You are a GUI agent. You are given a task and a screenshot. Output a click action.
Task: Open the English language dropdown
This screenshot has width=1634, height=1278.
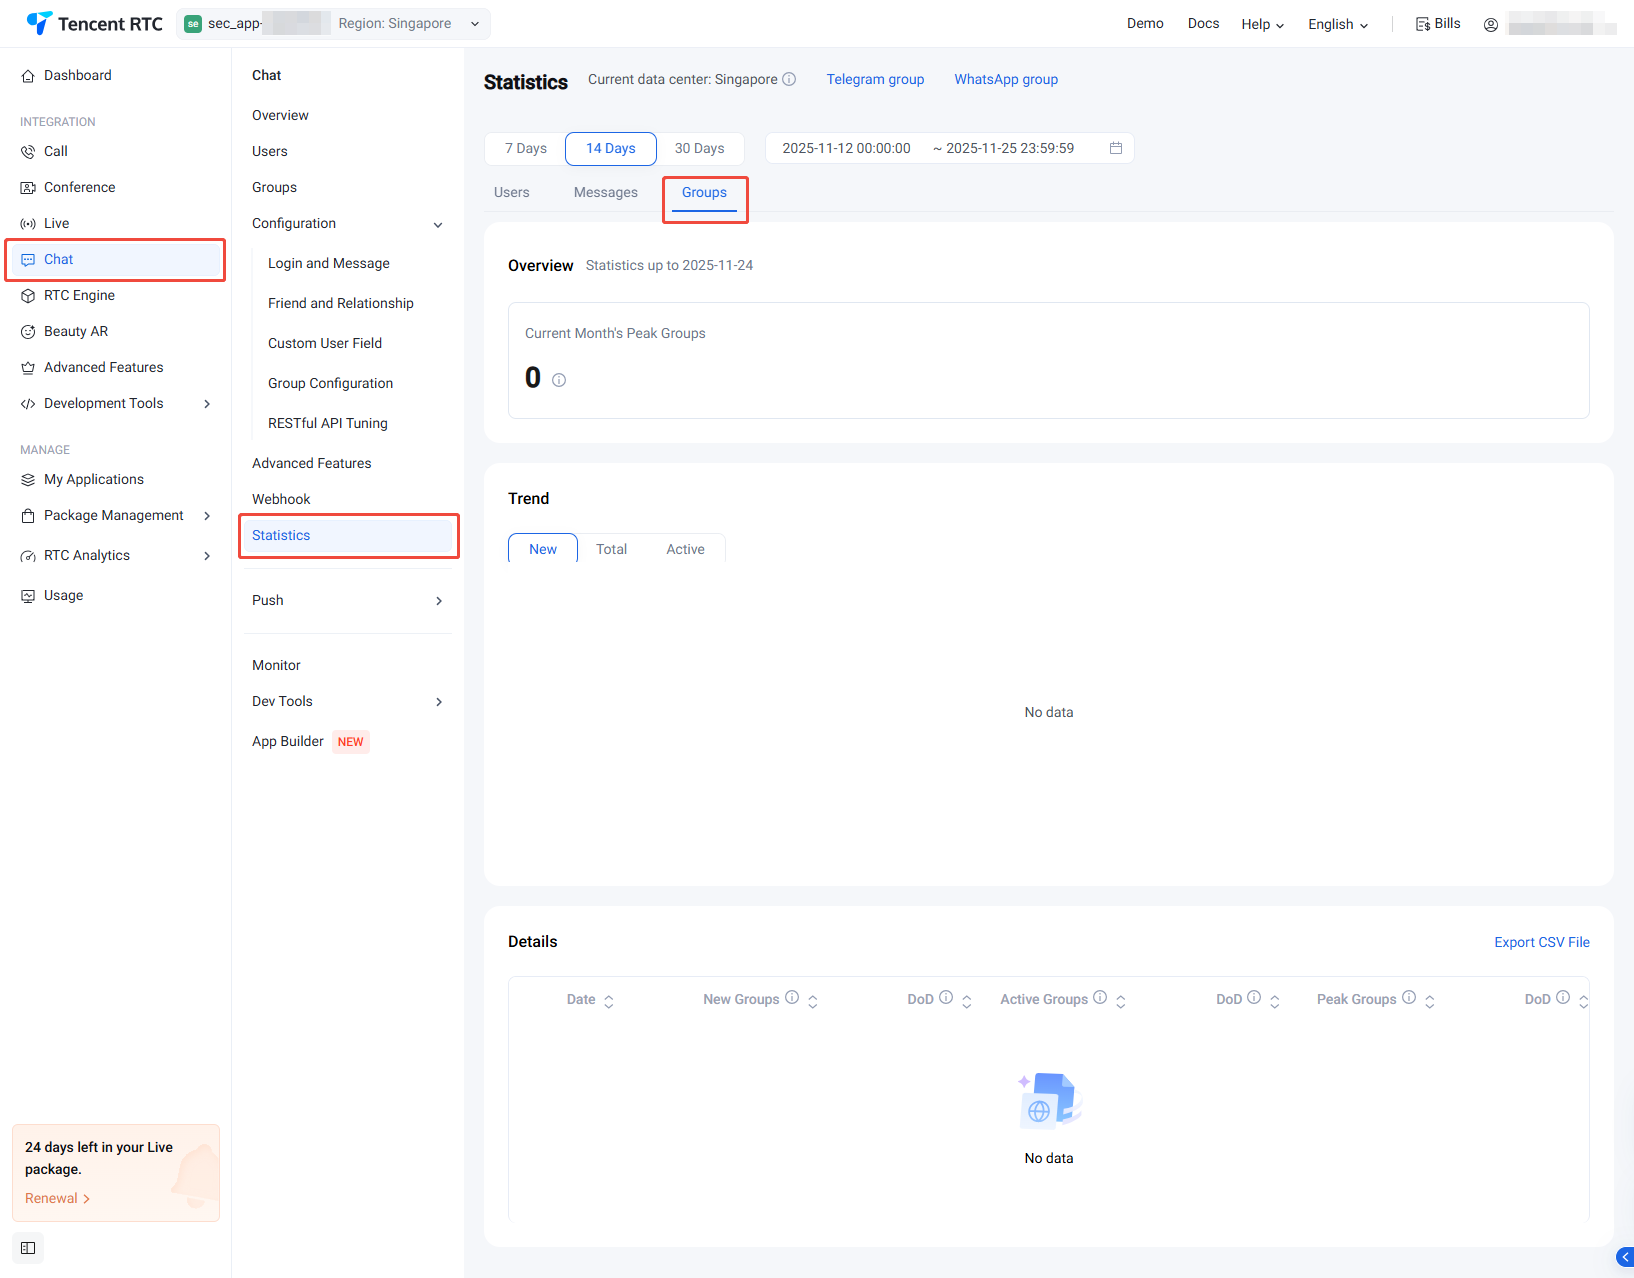(x=1337, y=24)
